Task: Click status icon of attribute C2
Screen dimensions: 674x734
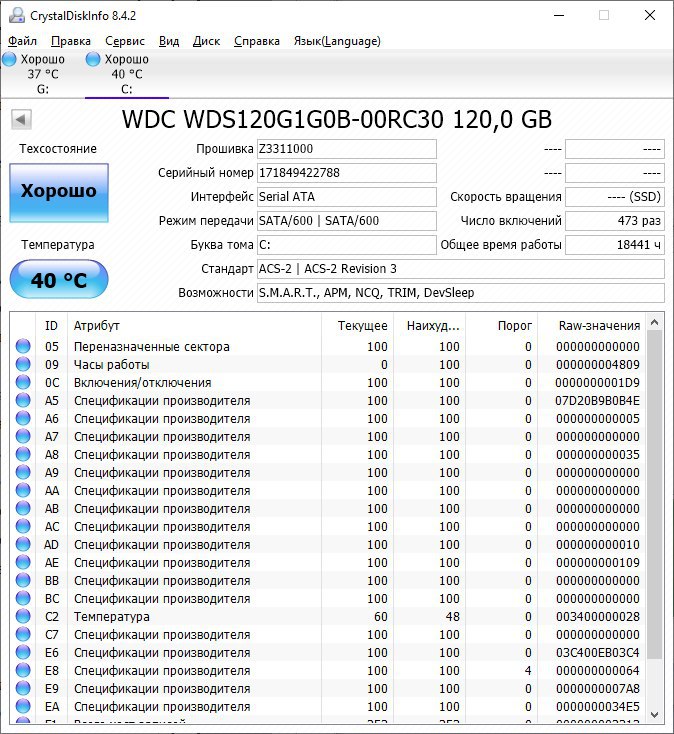Action: [23, 617]
